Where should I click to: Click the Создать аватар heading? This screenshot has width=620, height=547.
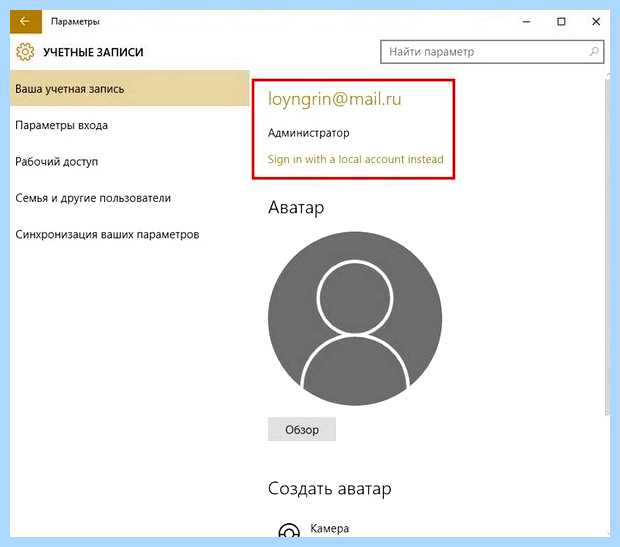pos(329,489)
